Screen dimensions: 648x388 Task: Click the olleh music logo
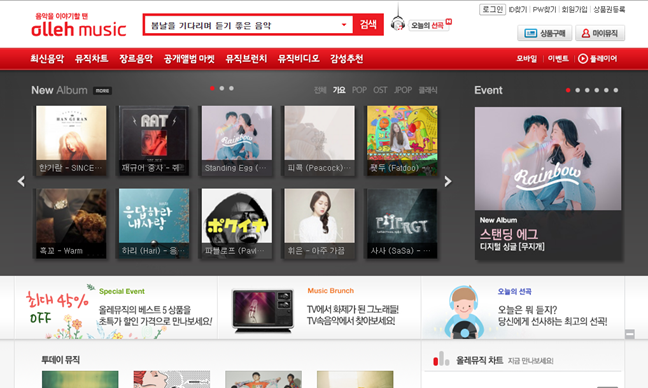79,25
